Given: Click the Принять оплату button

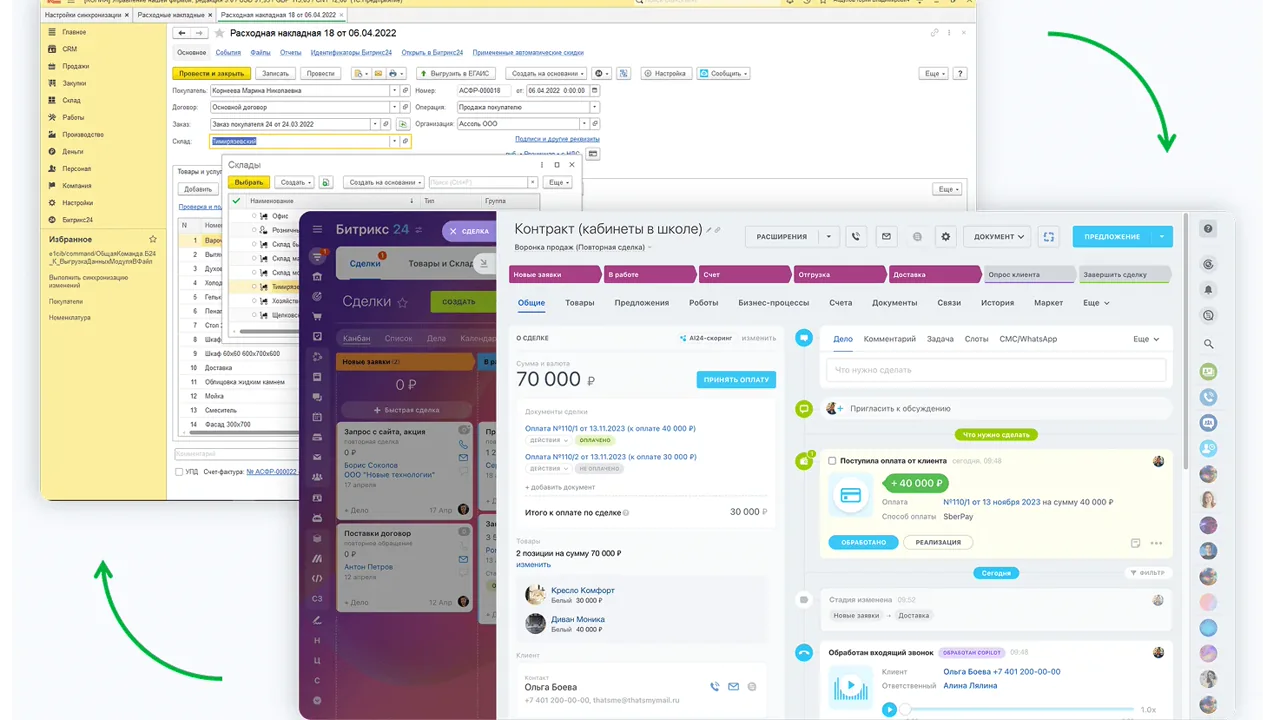Looking at the screenshot, I should pyautogui.click(x=736, y=380).
